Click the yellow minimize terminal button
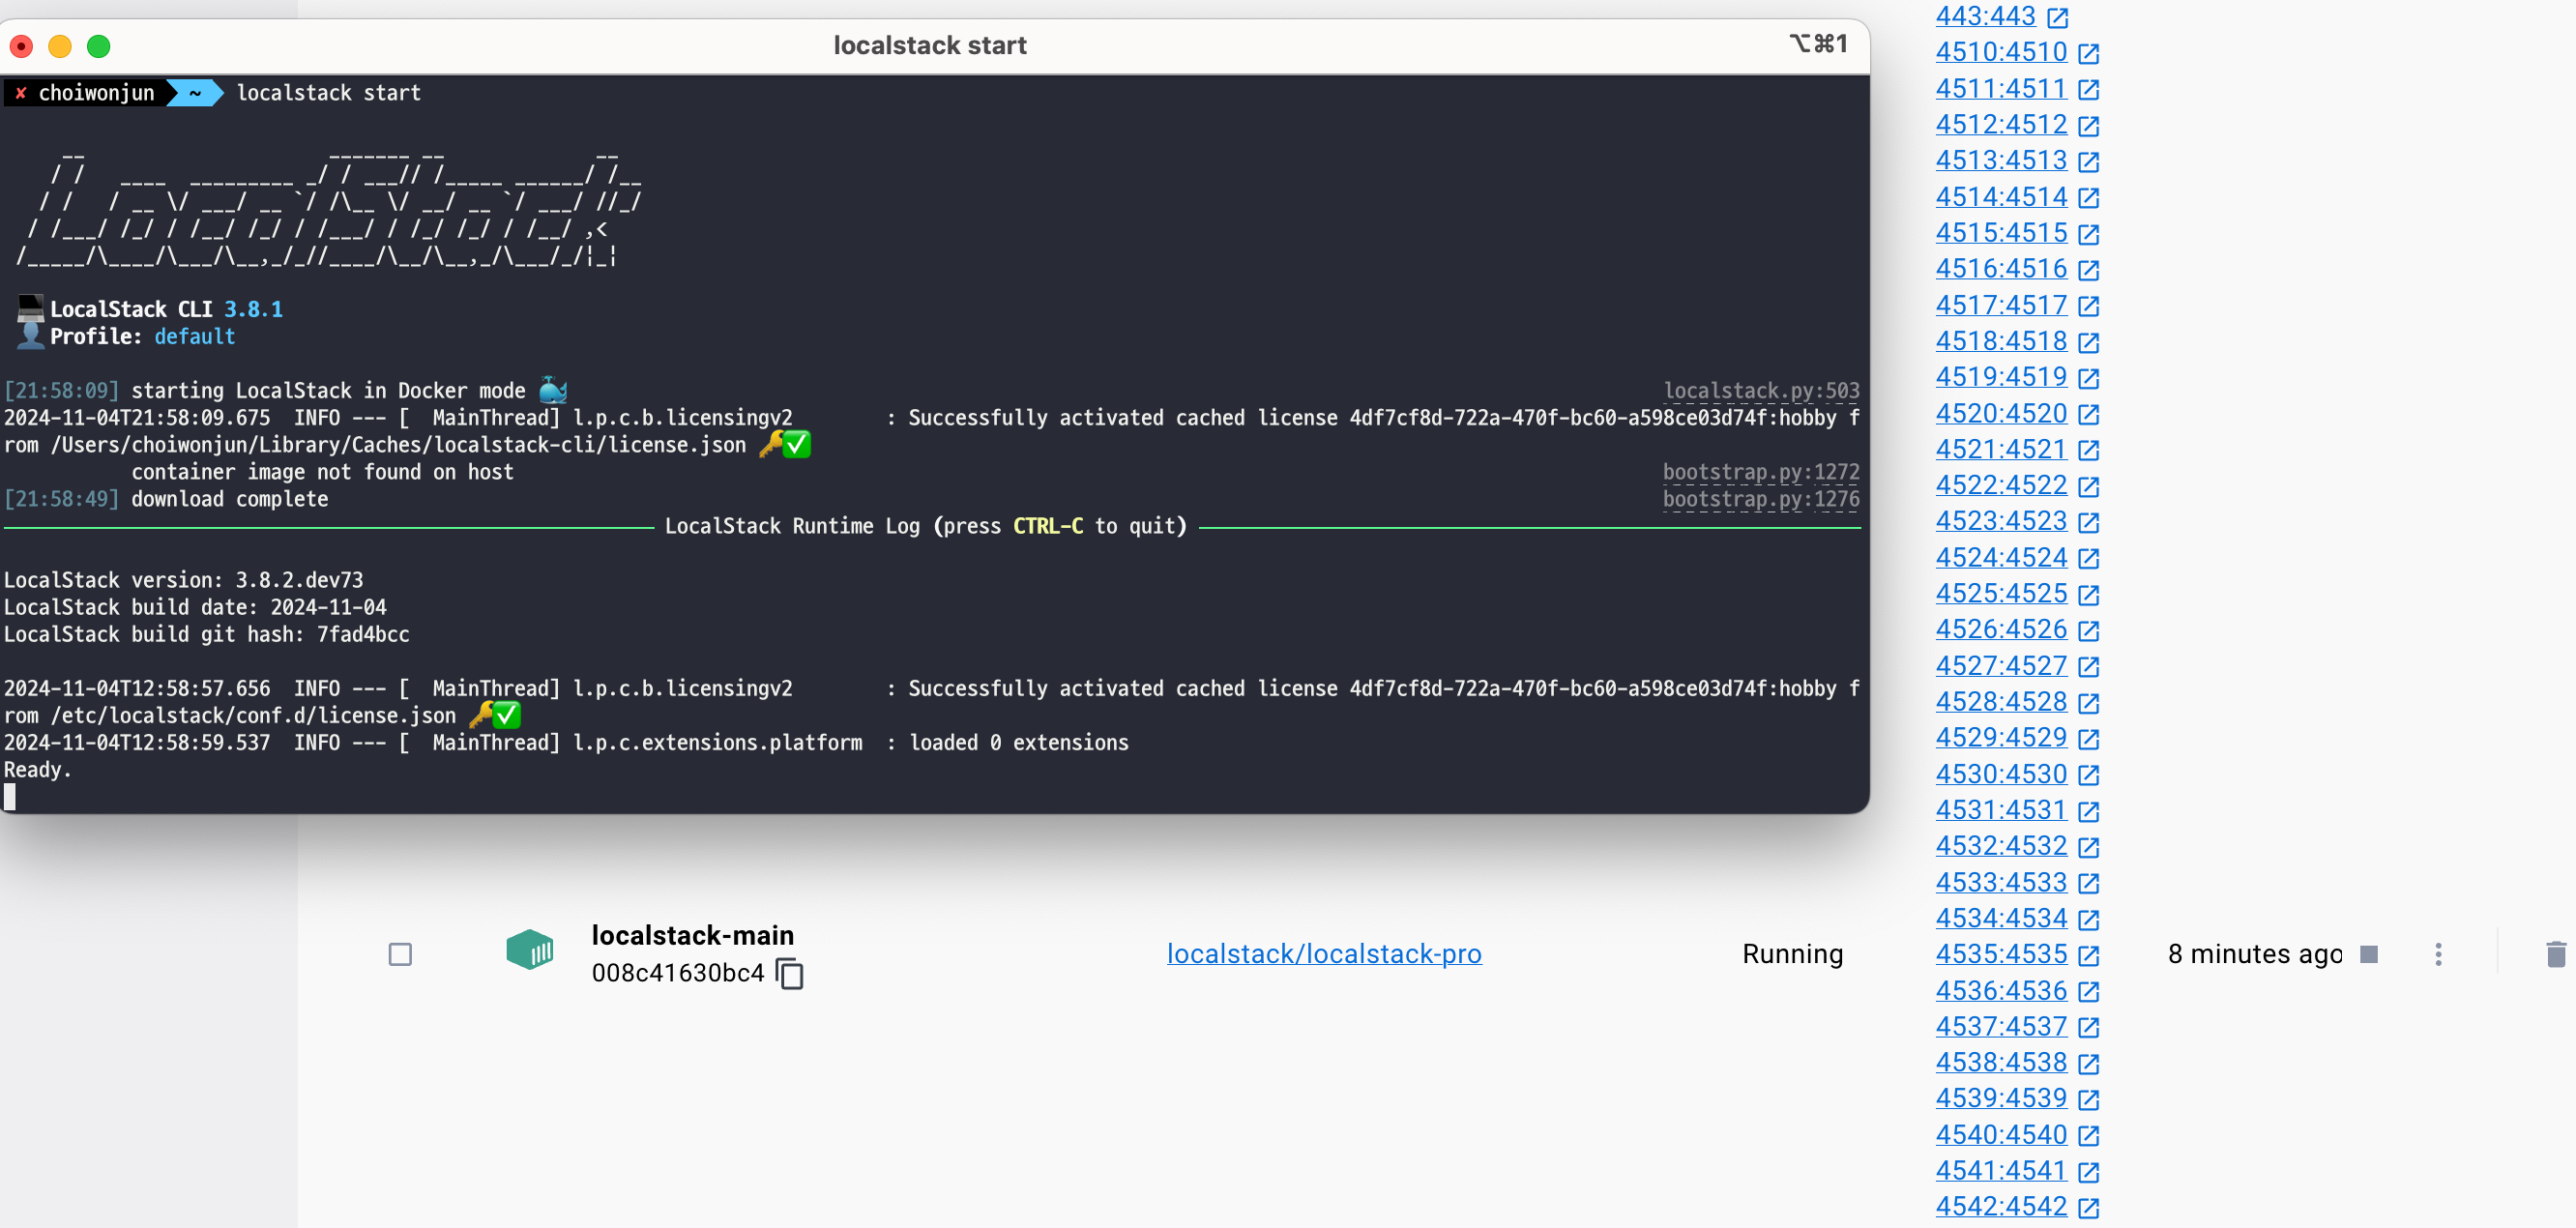Image resolution: width=2576 pixels, height=1228 pixels. click(x=60, y=46)
